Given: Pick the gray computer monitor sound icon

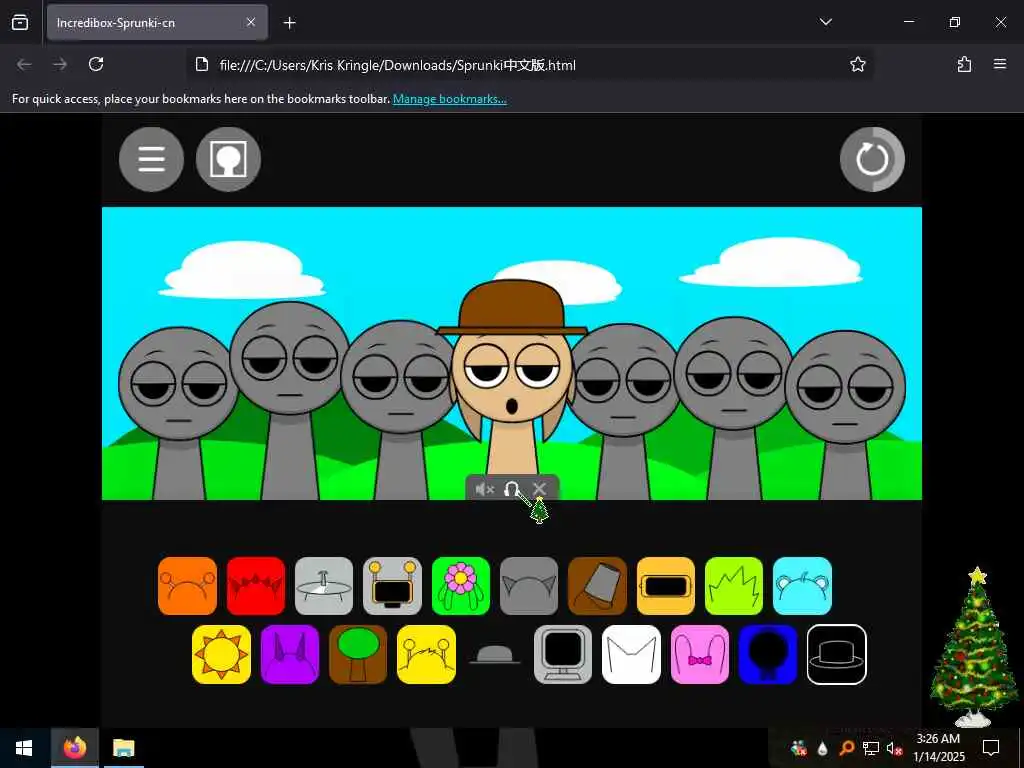Looking at the screenshot, I should pos(563,654).
